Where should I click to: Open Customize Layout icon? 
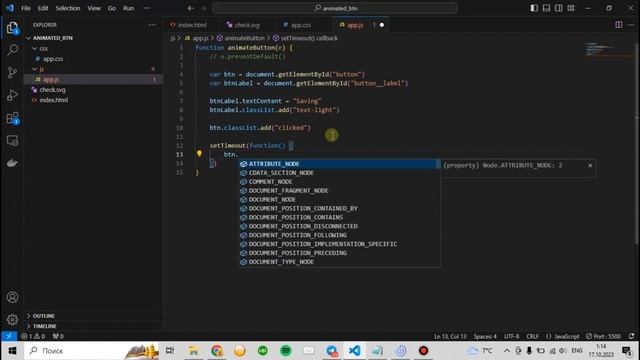(x=571, y=8)
